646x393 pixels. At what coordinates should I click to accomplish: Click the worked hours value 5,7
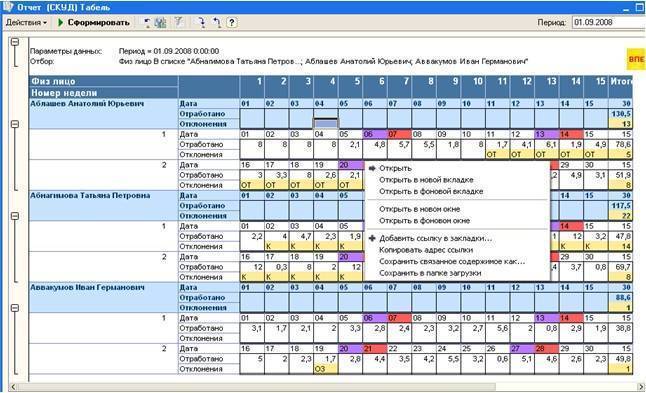pos(399,145)
